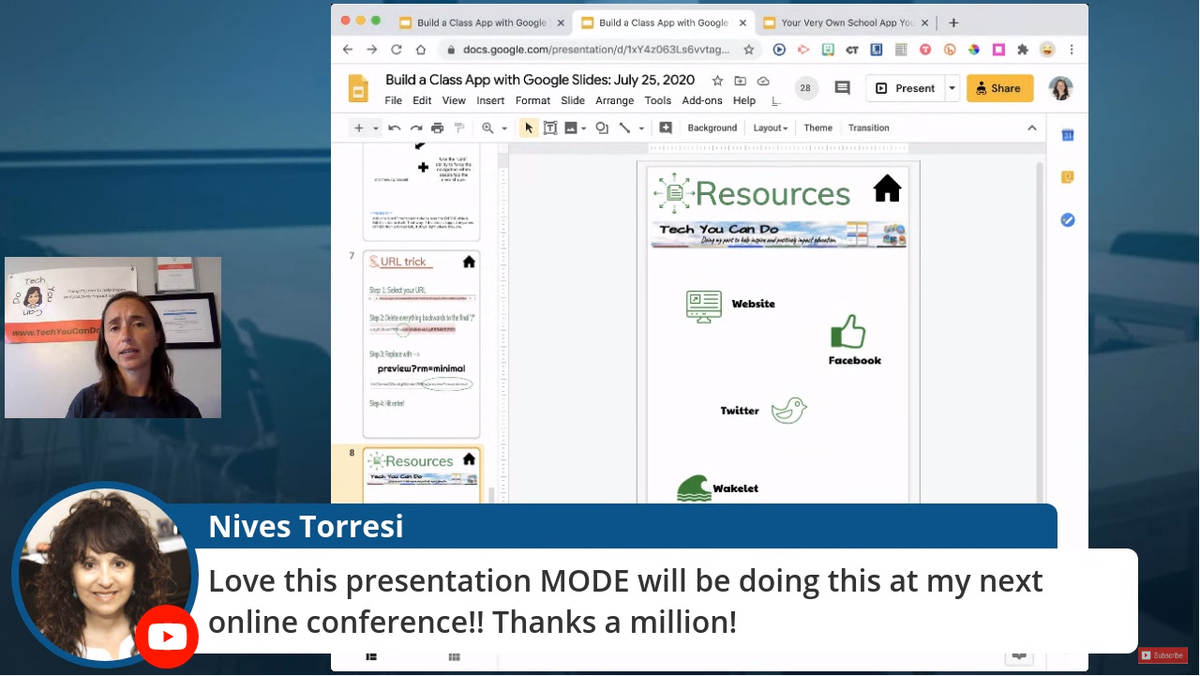This screenshot has width=1200, height=676.
Task: Open the comment history icon
Action: coord(842,88)
